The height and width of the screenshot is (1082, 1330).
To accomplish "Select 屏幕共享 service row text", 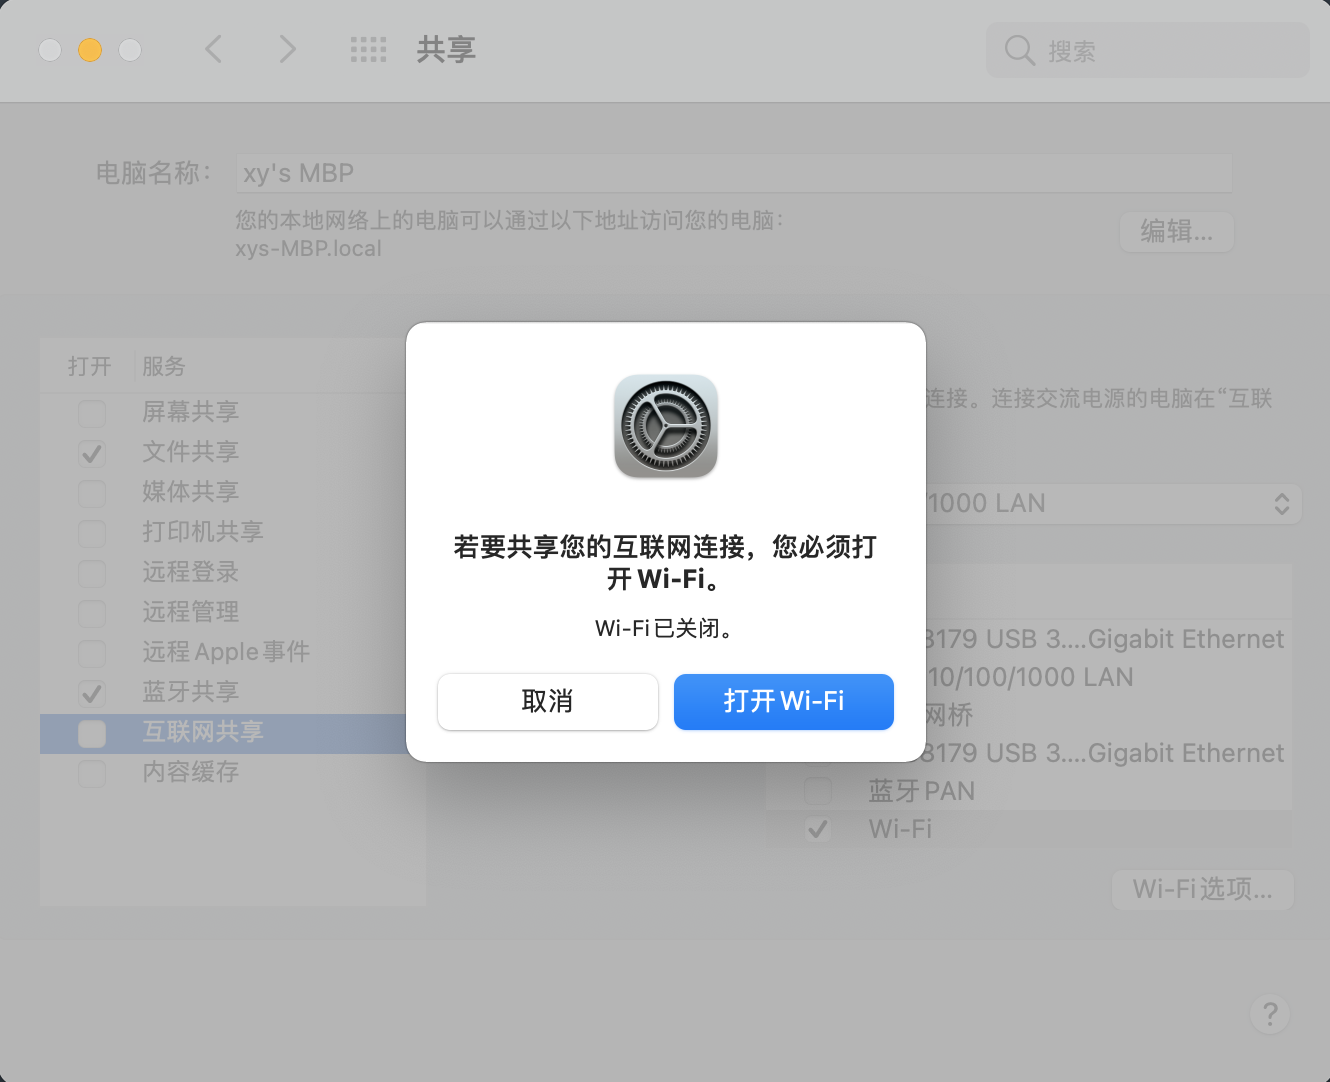I will point(190,411).
